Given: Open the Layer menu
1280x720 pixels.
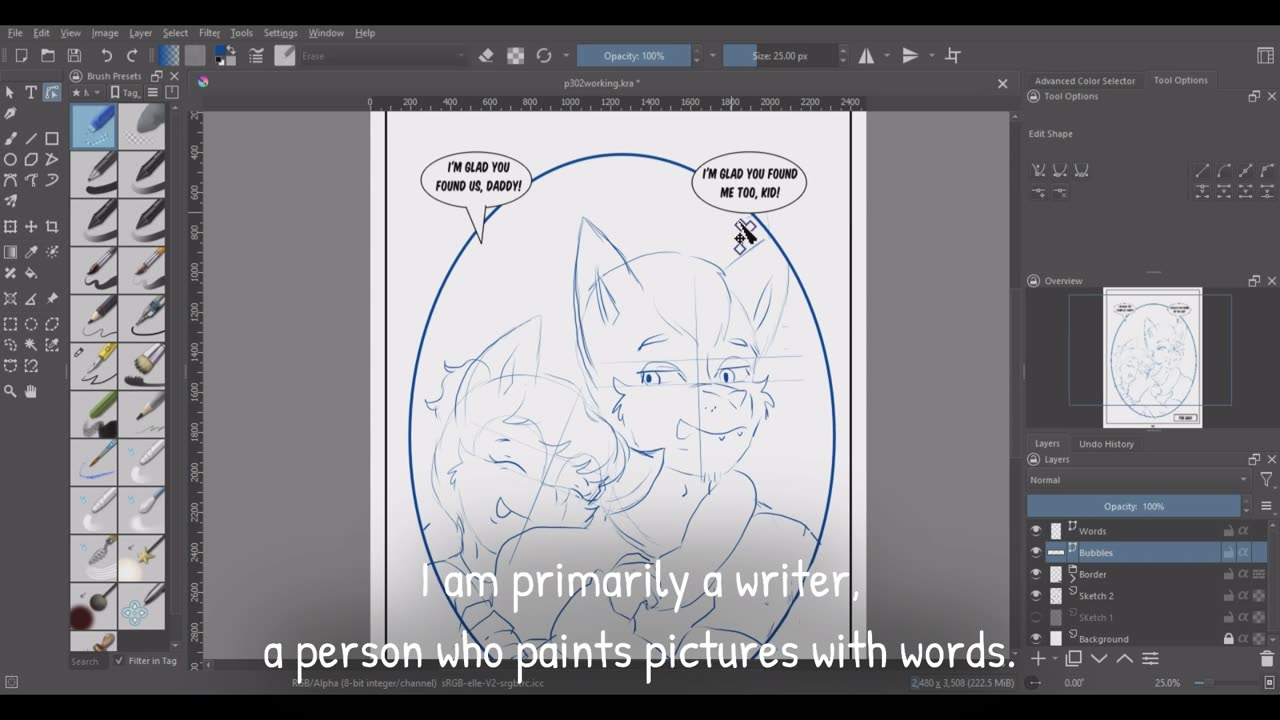Looking at the screenshot, I should 140,33.
